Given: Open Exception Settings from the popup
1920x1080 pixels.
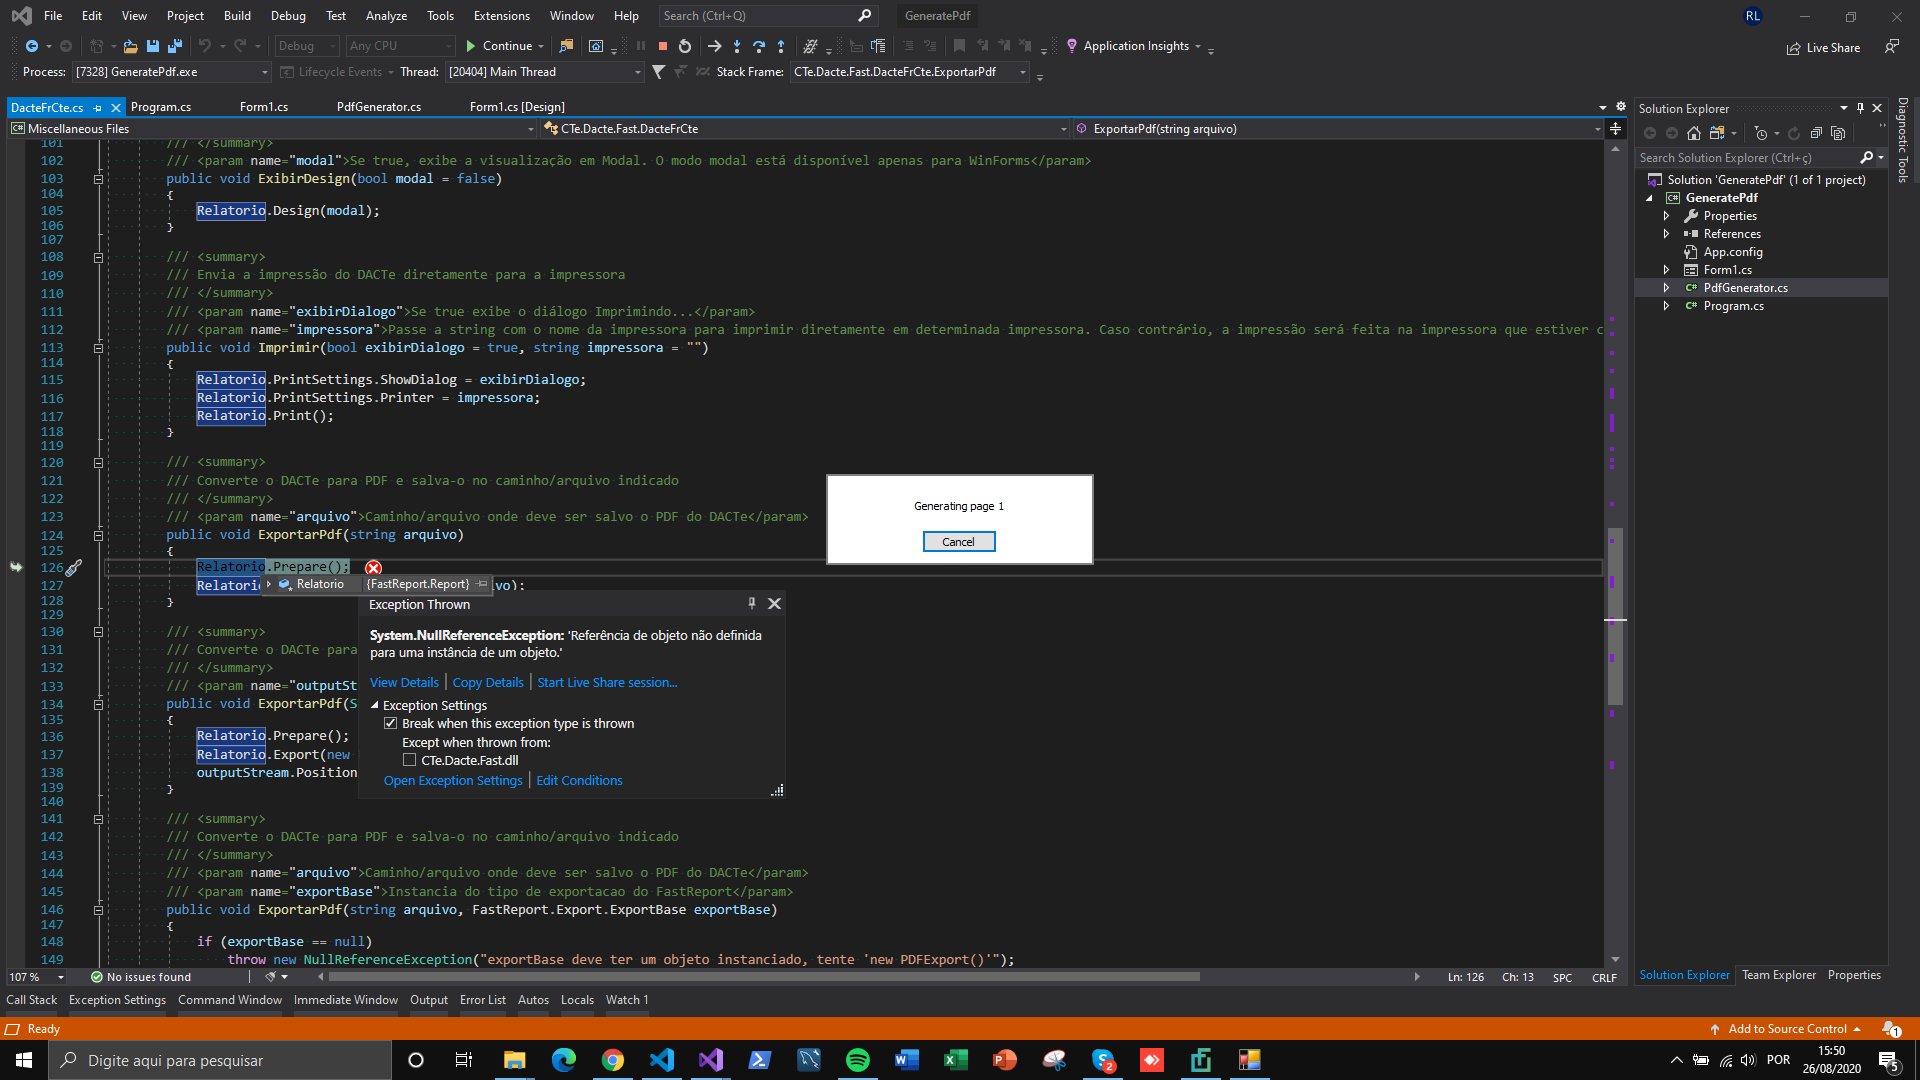Looking at the screenshot, I should [x=453, y=780].
